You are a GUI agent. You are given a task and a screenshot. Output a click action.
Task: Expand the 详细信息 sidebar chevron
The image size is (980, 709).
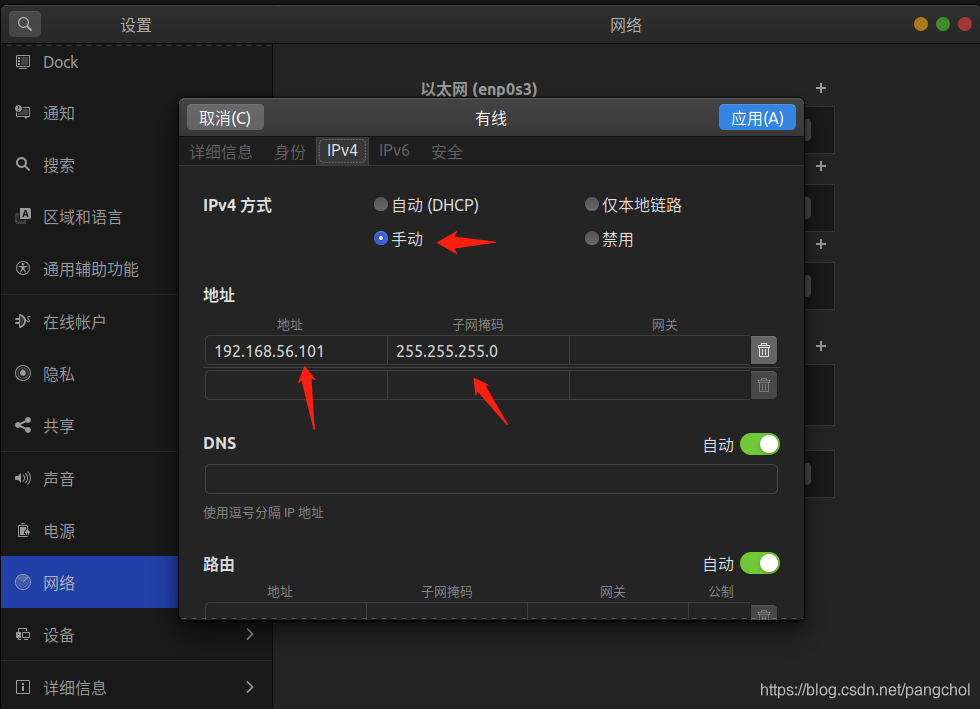tap(249, 687)
